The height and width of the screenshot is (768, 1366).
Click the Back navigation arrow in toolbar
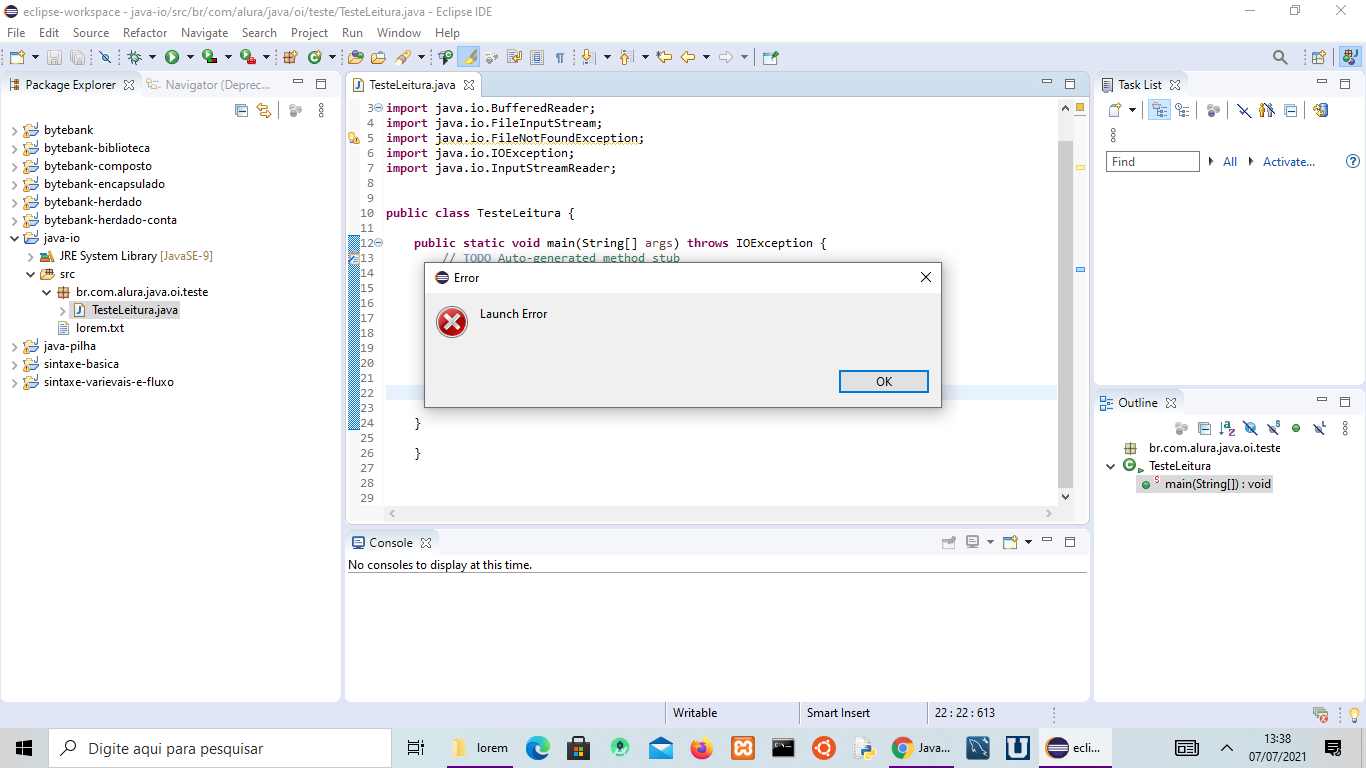(x=688, y=58)
